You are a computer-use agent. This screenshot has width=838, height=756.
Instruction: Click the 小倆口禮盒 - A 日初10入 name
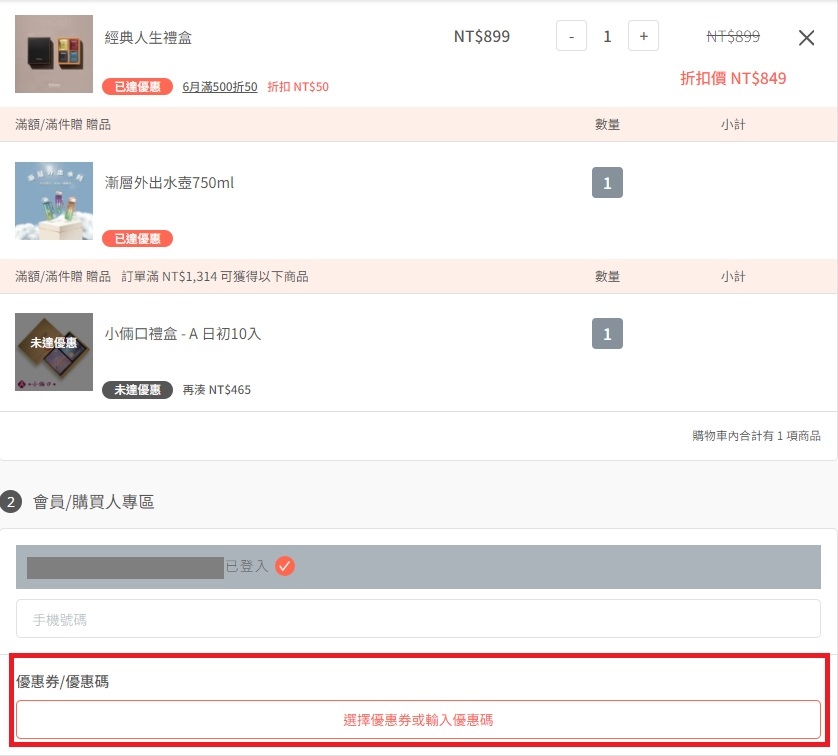point(183,334)
